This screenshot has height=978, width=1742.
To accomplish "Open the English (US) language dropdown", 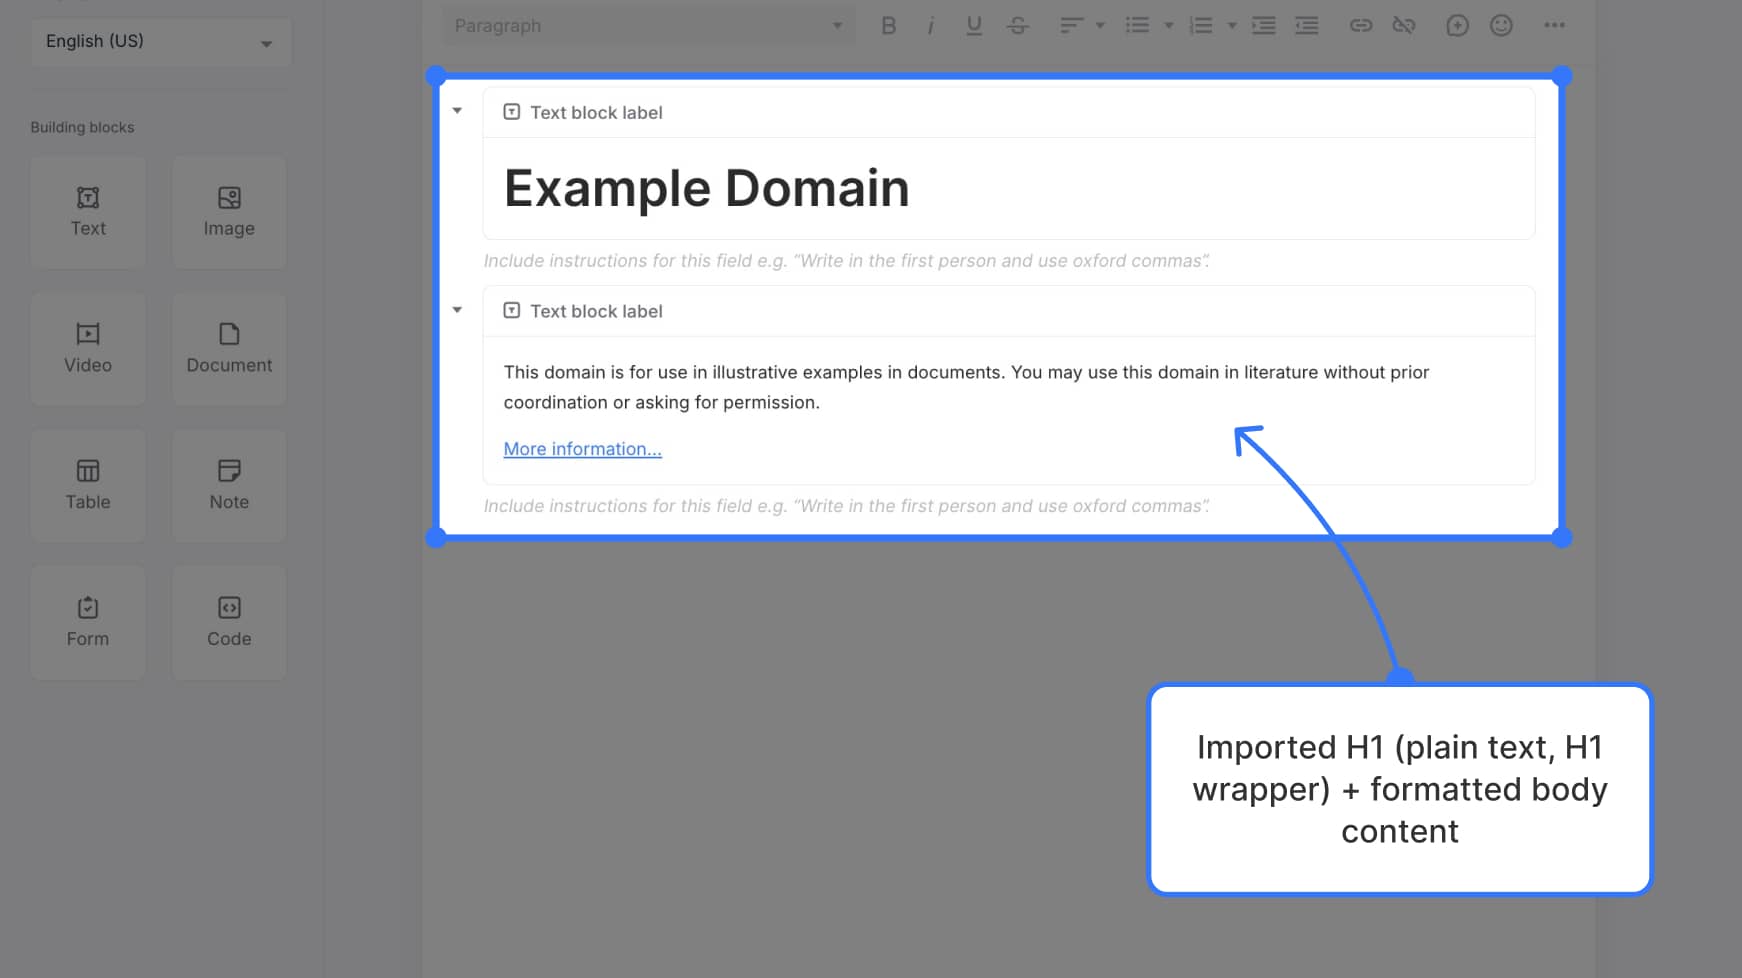I will click(x=161, y=41).
